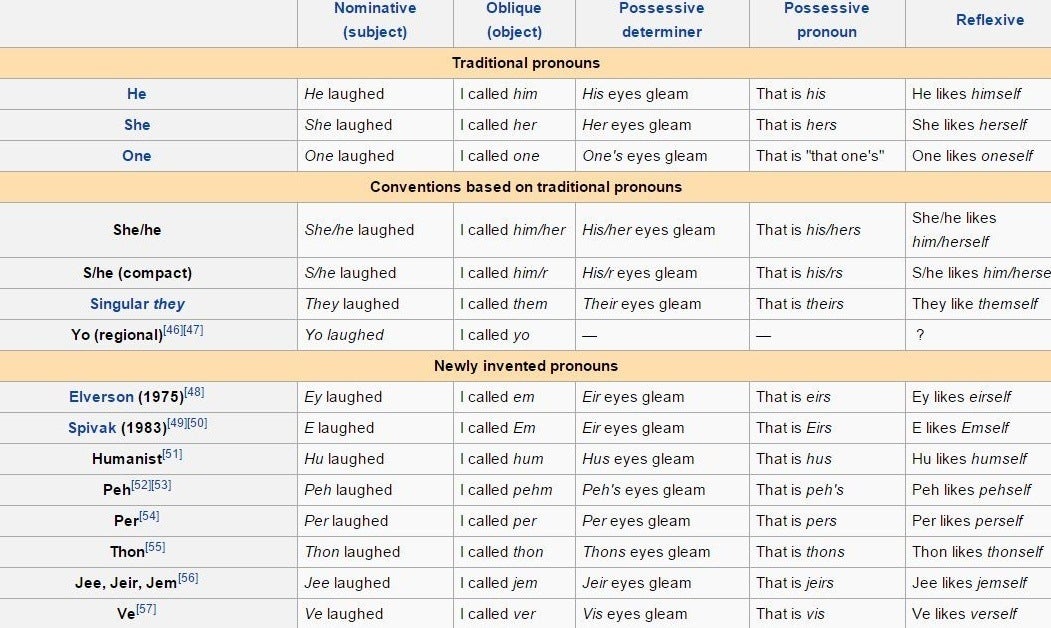The image size is (1051, 628).
Task: Open footnote 51 next to Humanist
Action: tap(172, 455)
